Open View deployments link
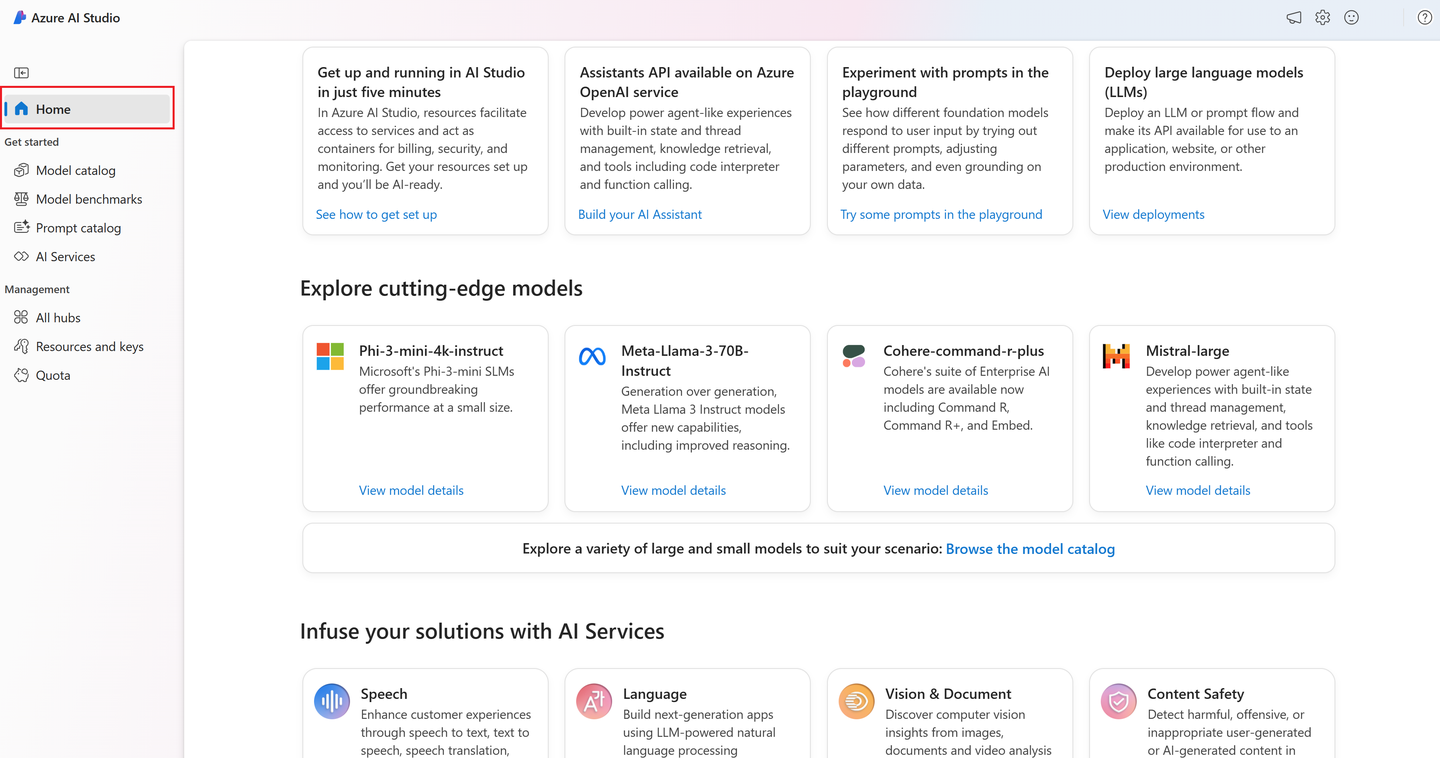The image size is (1440, 758). [x=1153, y=214]
